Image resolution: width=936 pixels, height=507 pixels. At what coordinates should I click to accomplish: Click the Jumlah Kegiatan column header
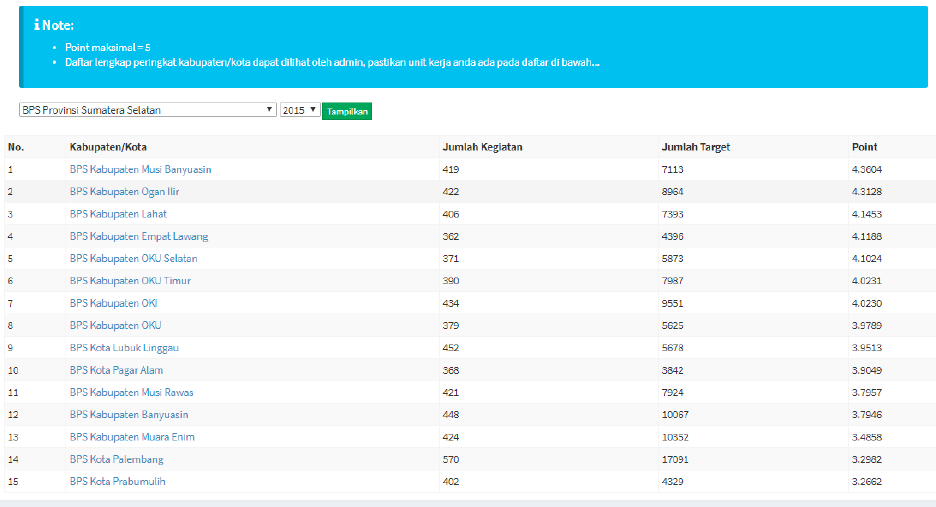tap(482, 147)
